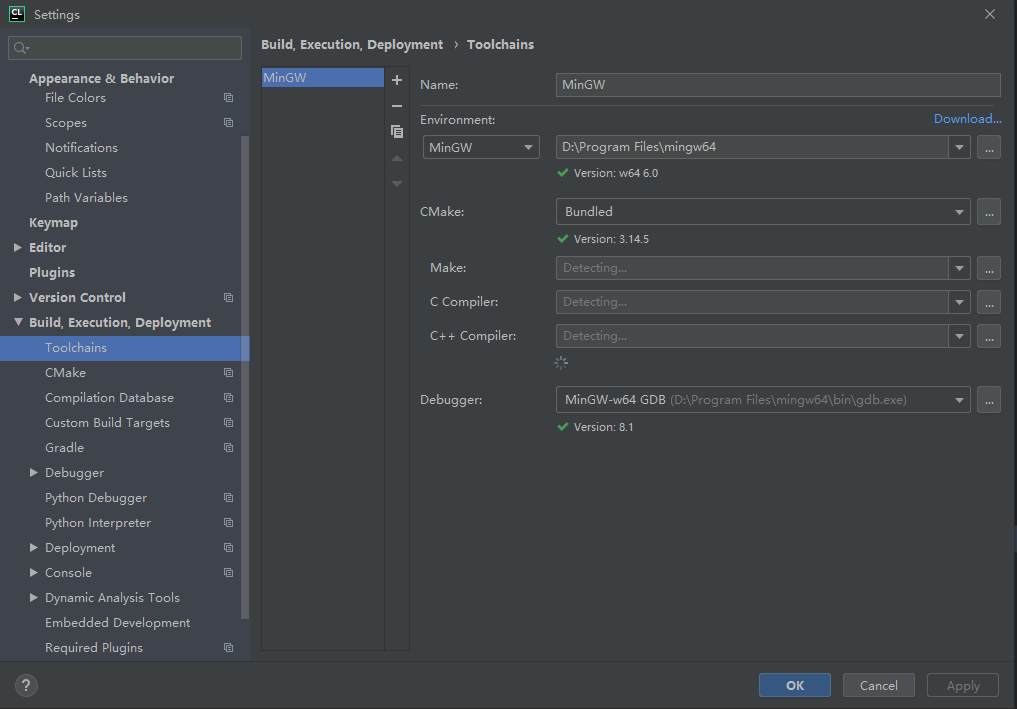
Task: Expand the Deployment subsection
Action: [x=34, y=547]
